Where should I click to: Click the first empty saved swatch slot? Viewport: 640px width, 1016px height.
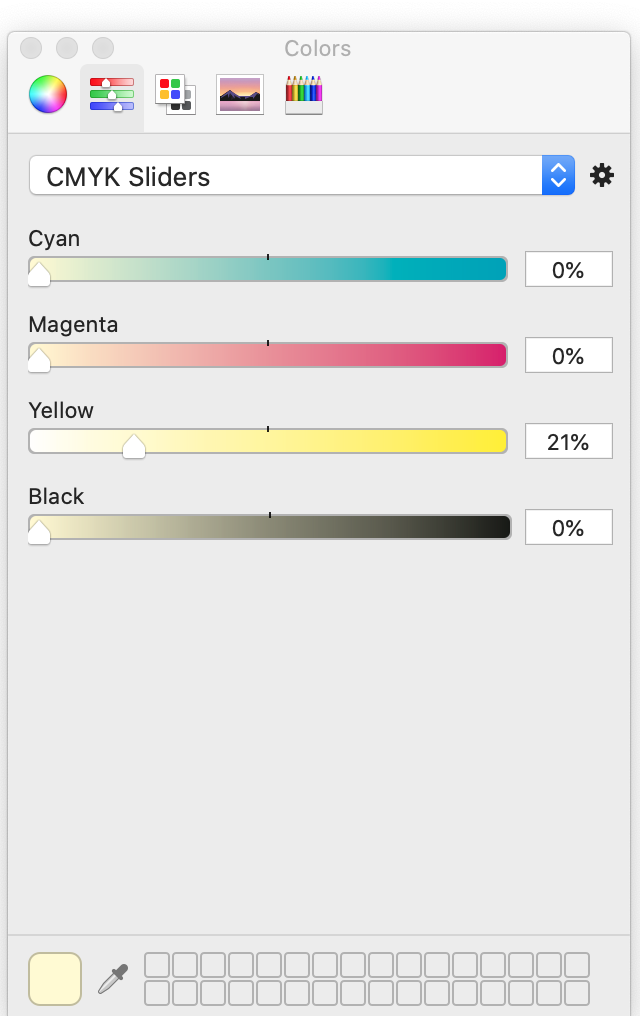click(x=157, y=965)
